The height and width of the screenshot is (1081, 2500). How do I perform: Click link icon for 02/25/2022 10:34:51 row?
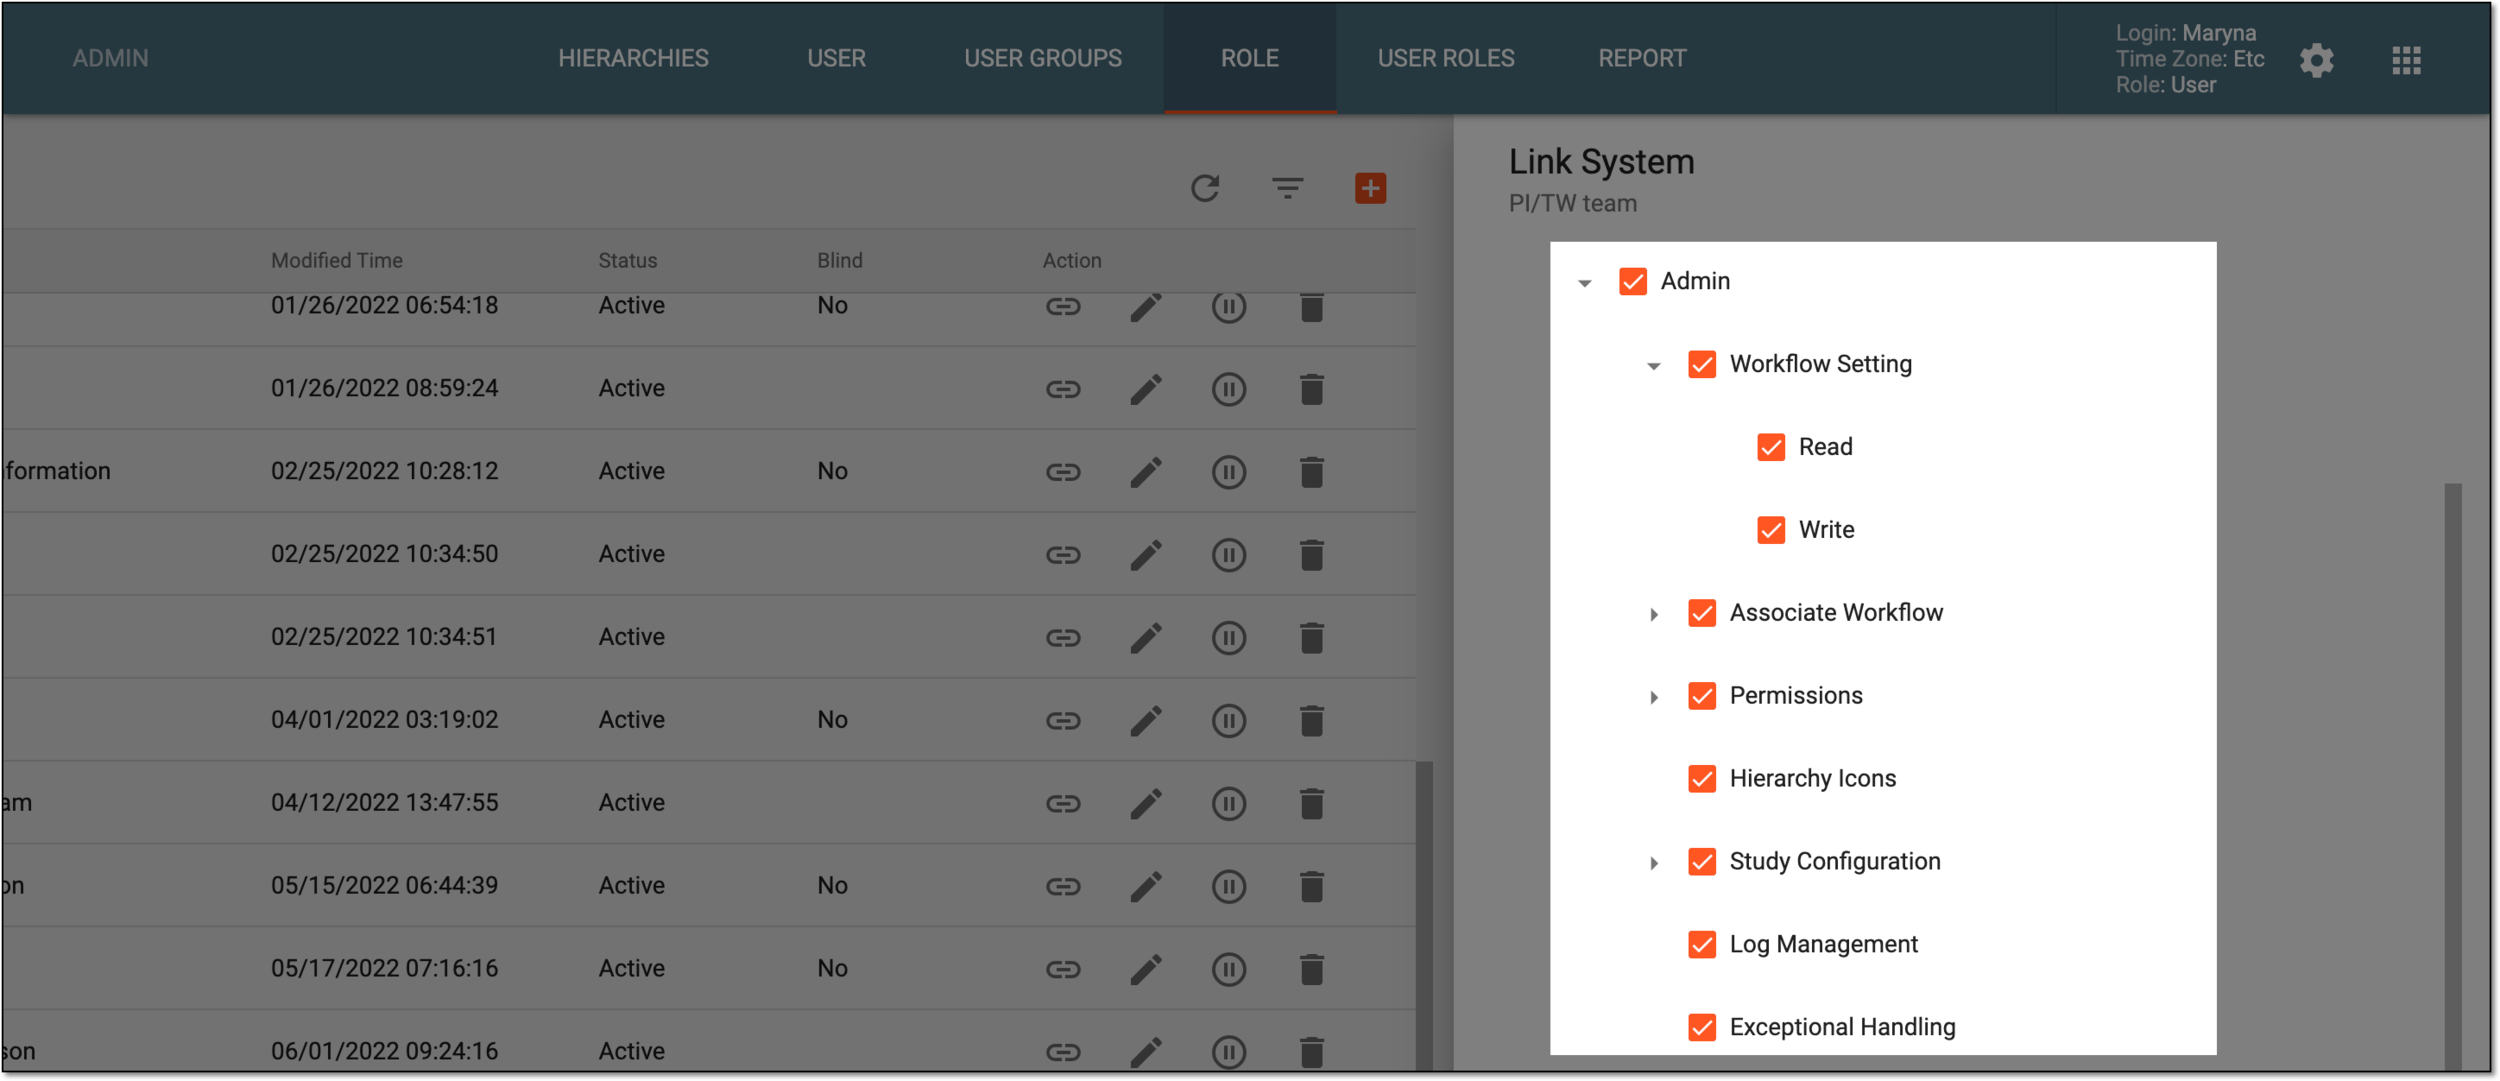click(1063, 638)
